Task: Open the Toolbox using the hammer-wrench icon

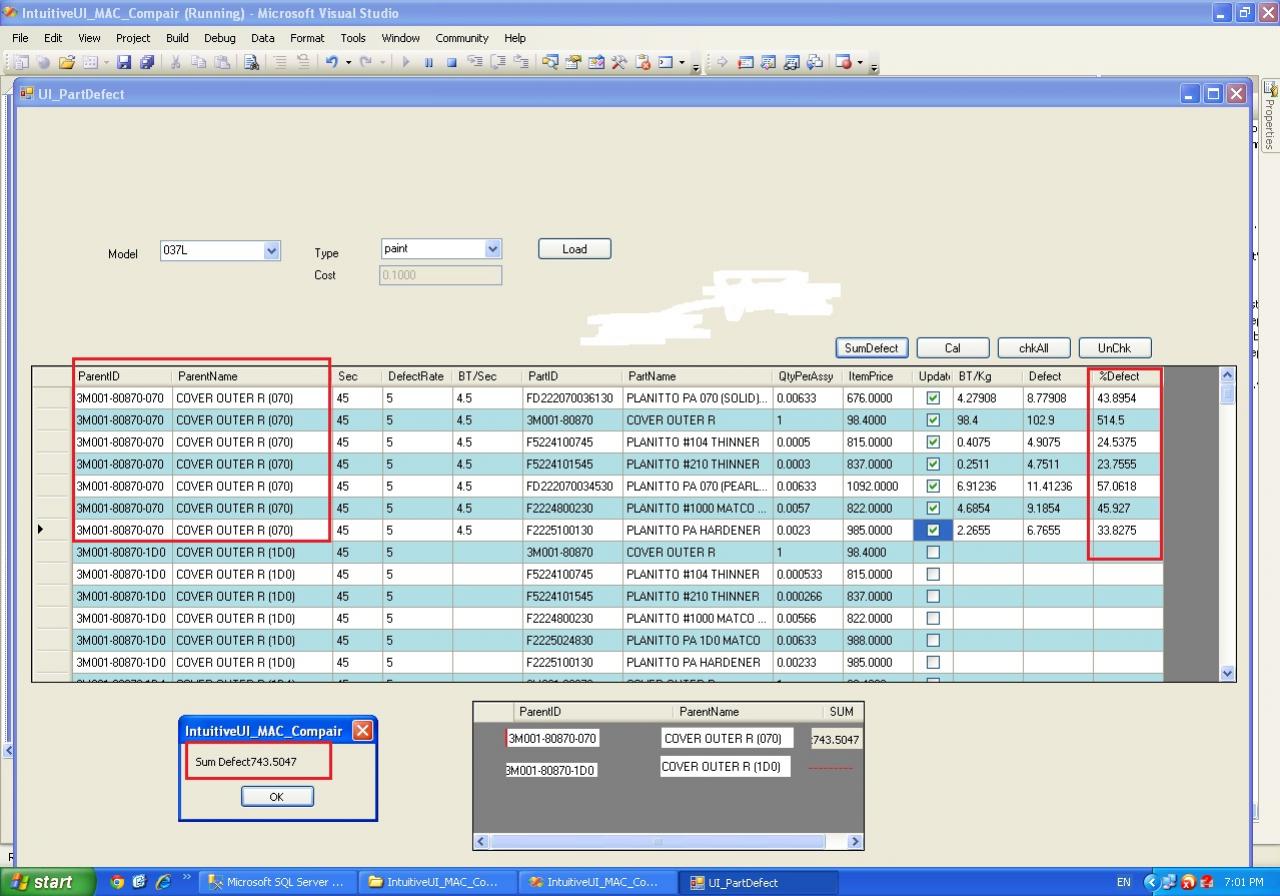Action: pyautogui.click(x=617, y=62)
